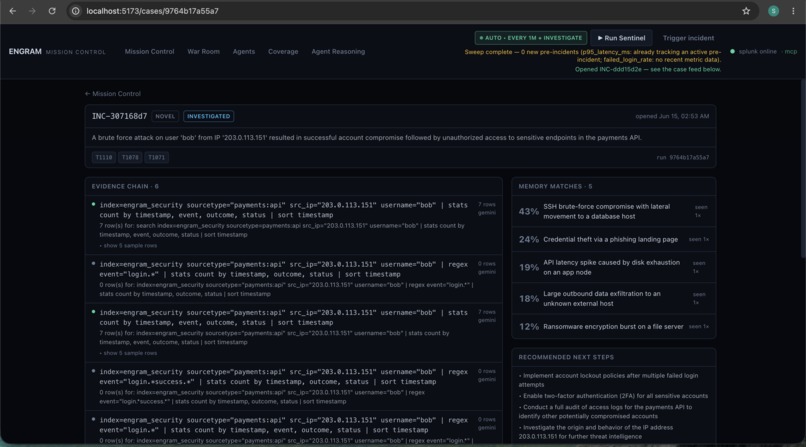Open the War Room tab

pos(204,51)
